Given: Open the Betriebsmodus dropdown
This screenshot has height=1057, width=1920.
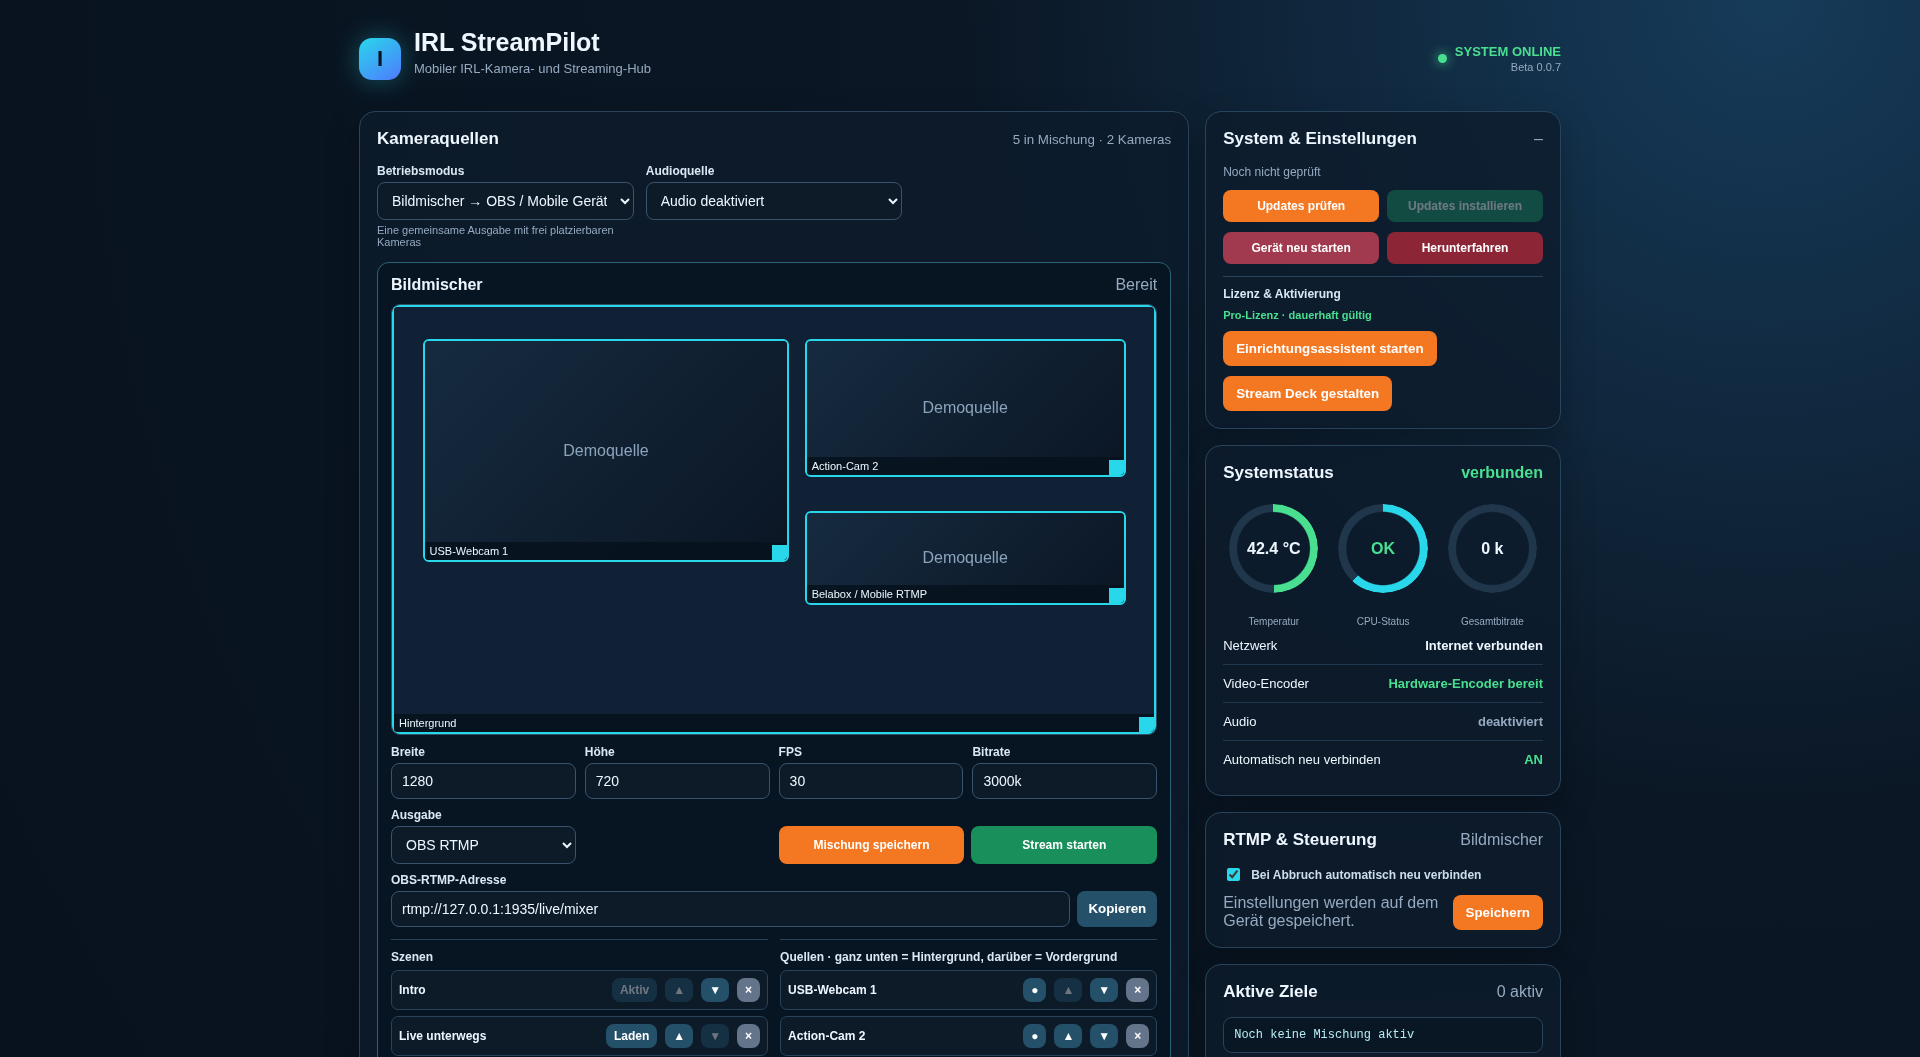Looking at the screenshot, I should click(x=505, y=201).
